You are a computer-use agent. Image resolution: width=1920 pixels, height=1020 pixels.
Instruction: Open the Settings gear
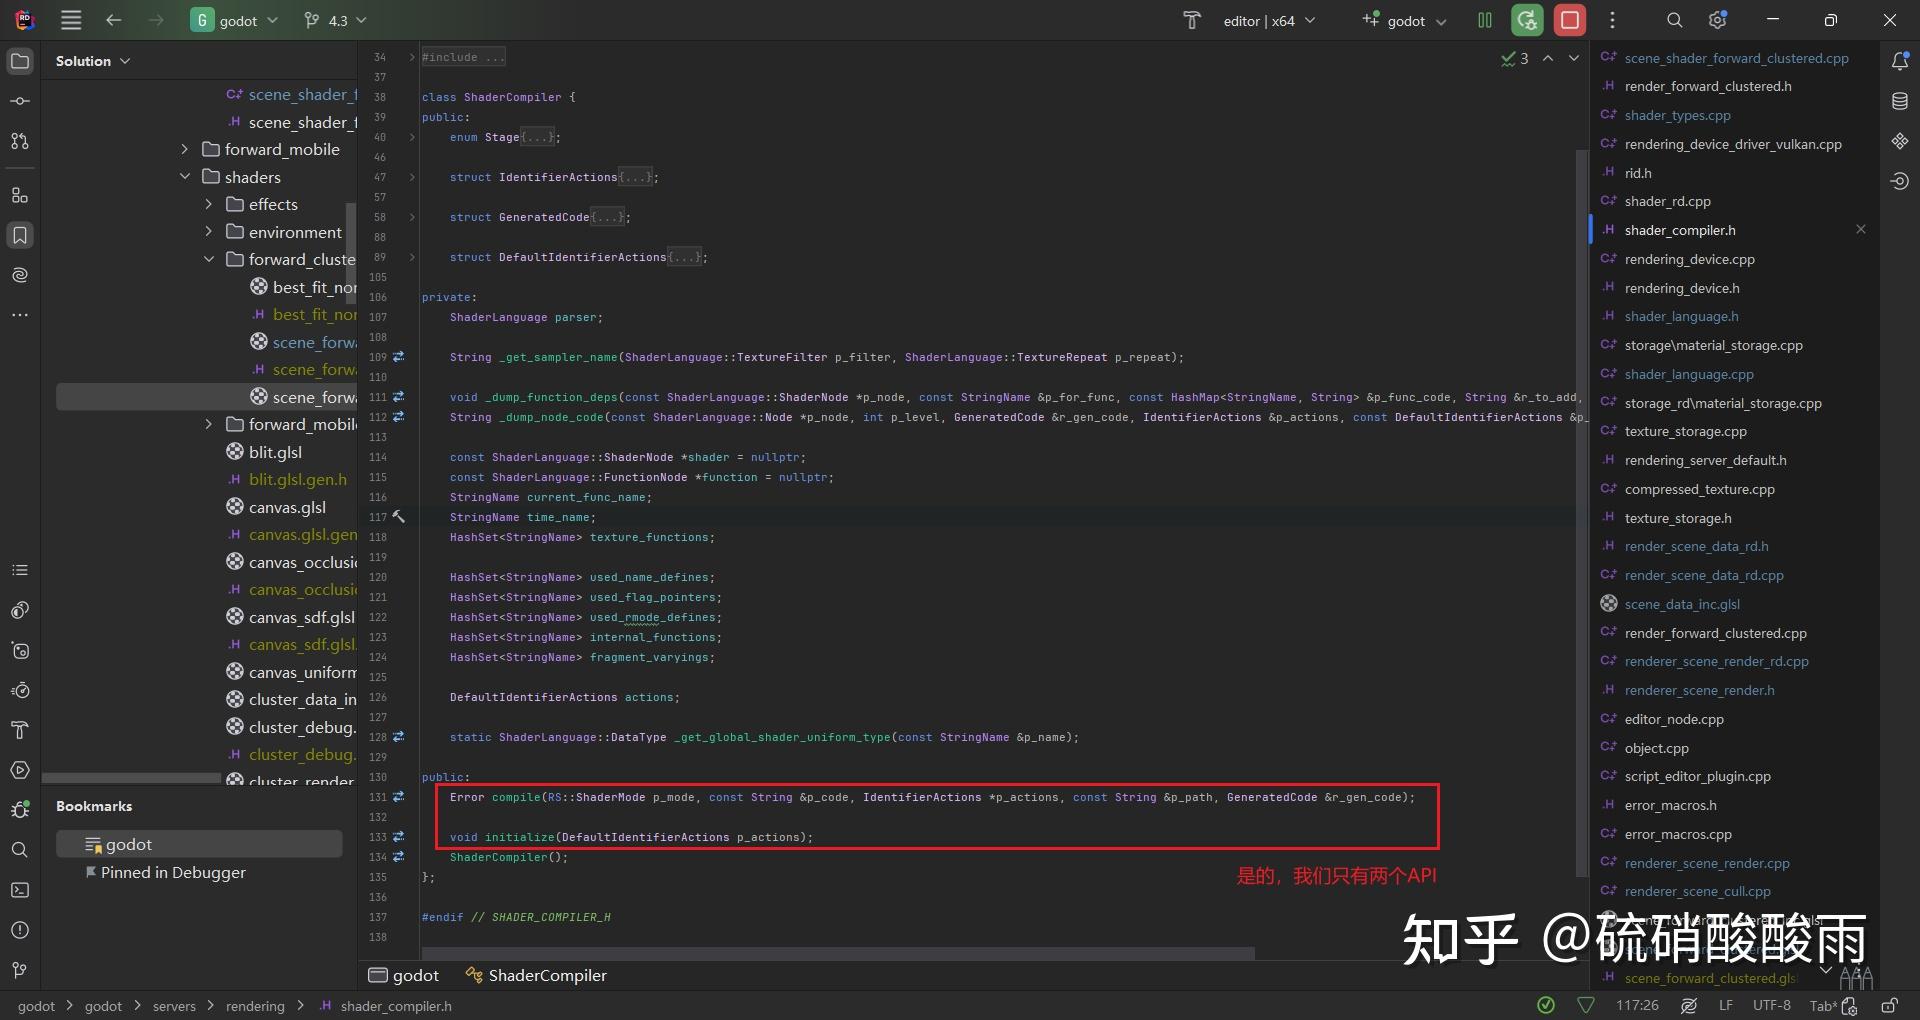pos(1717,19)
